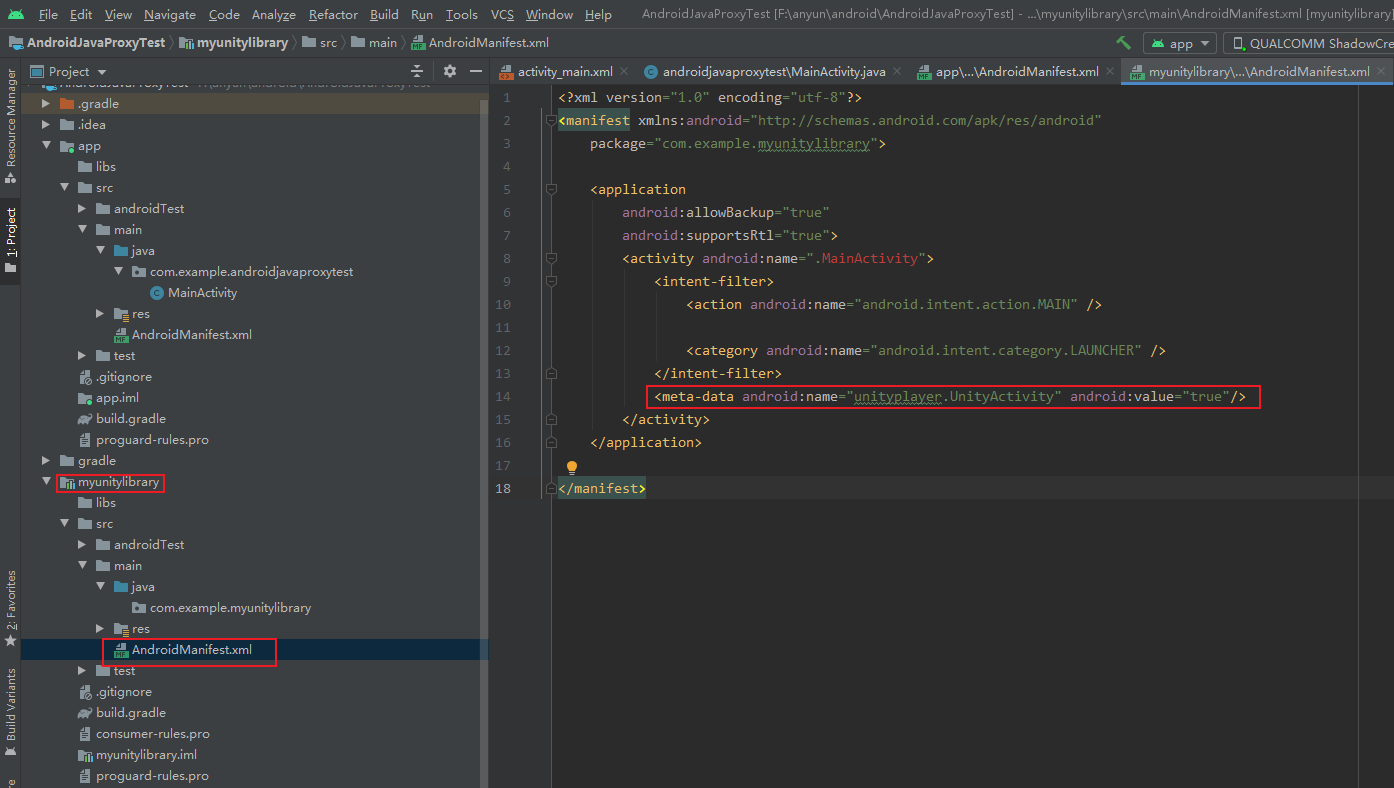This screenshot has width=1394, height=788.
Task: Select com.example.myunitylibrary package
Action: coord(230,608)
